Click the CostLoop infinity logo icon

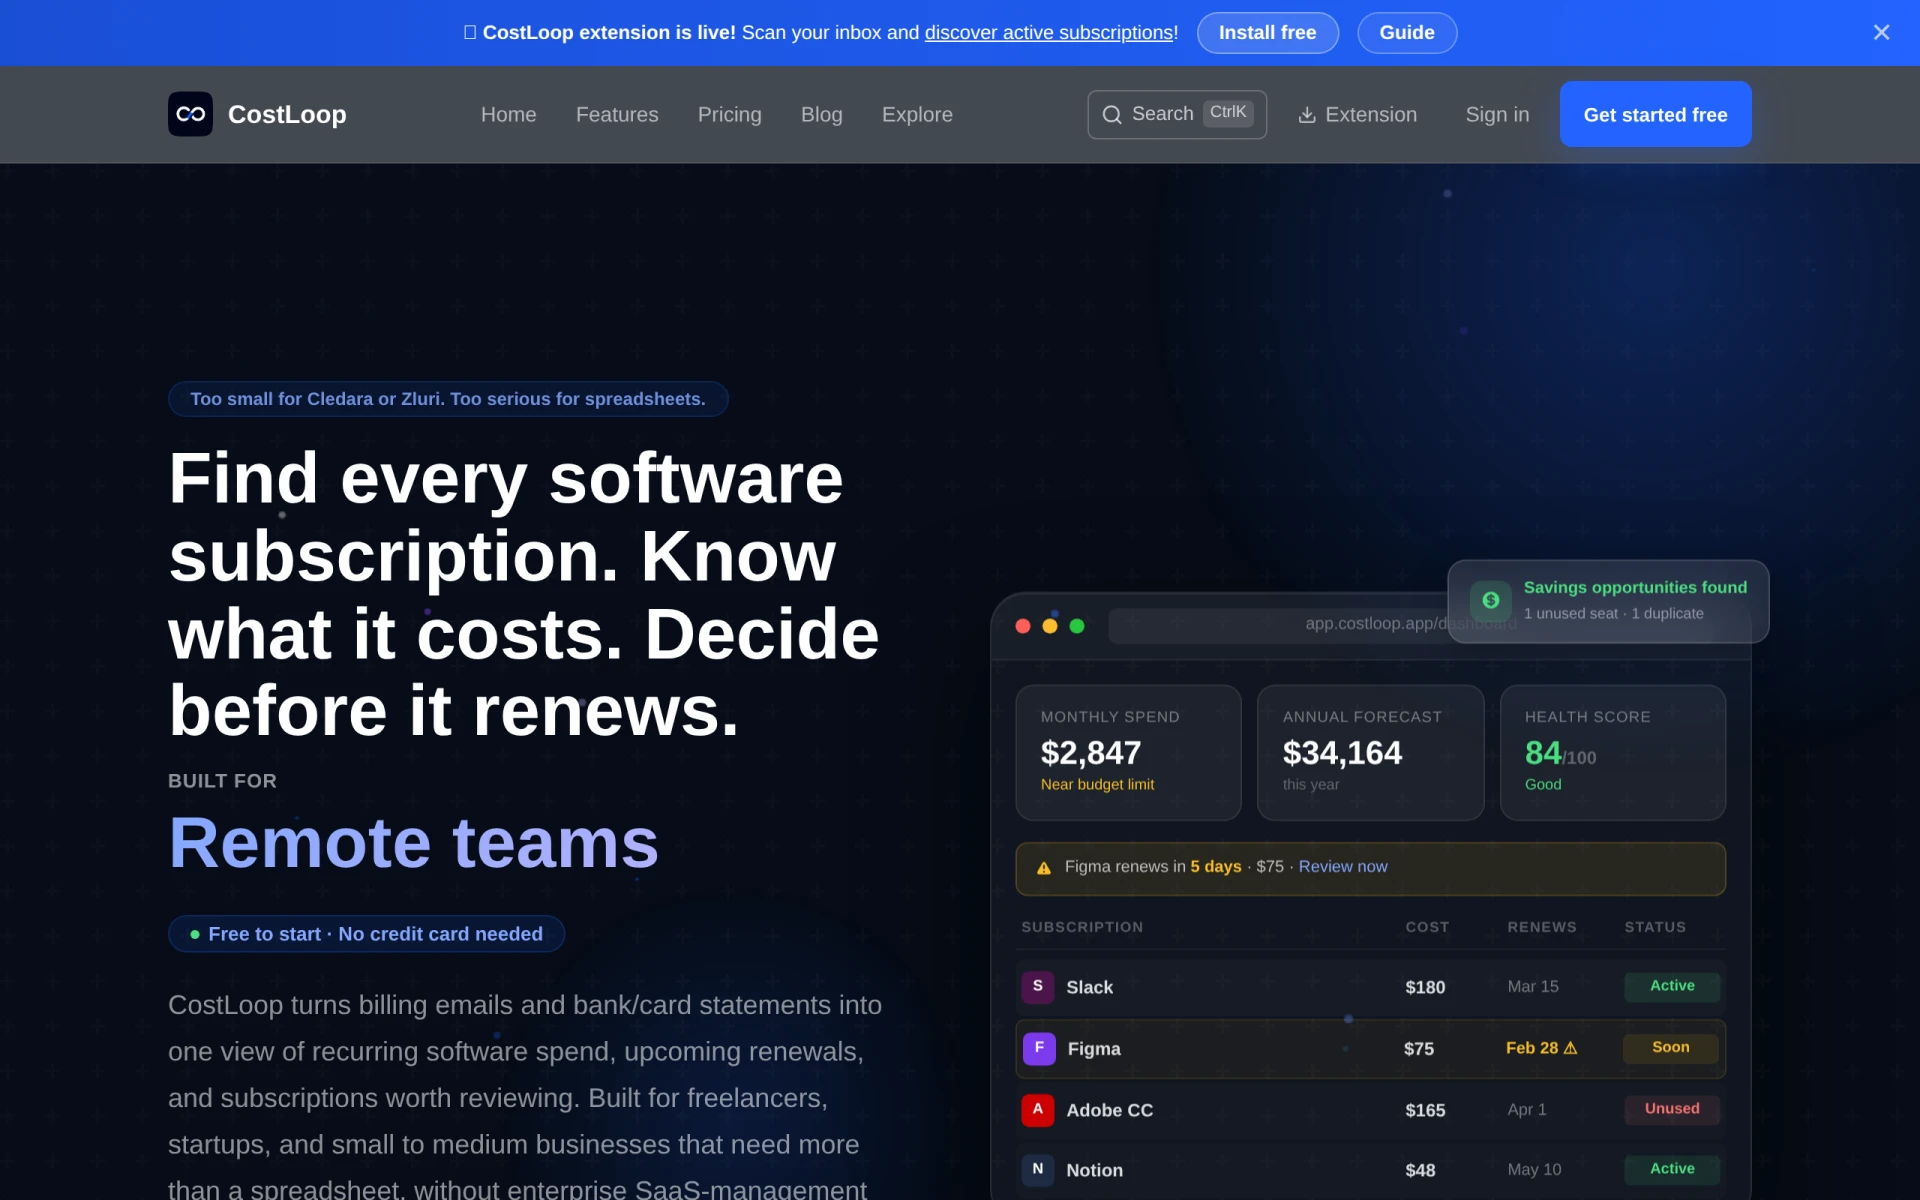[190, 114]
